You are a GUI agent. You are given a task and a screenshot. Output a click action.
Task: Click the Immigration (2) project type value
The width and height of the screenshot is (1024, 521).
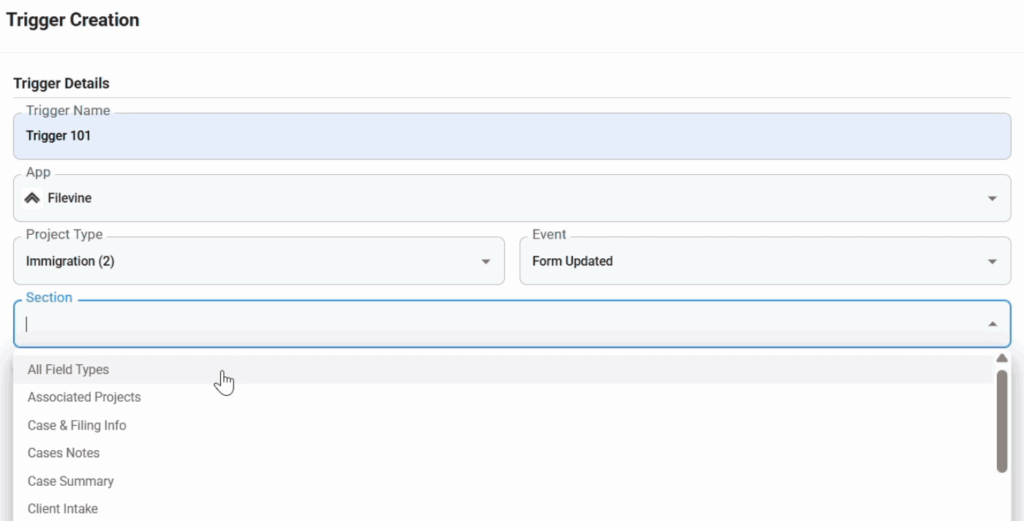(70, 261)
